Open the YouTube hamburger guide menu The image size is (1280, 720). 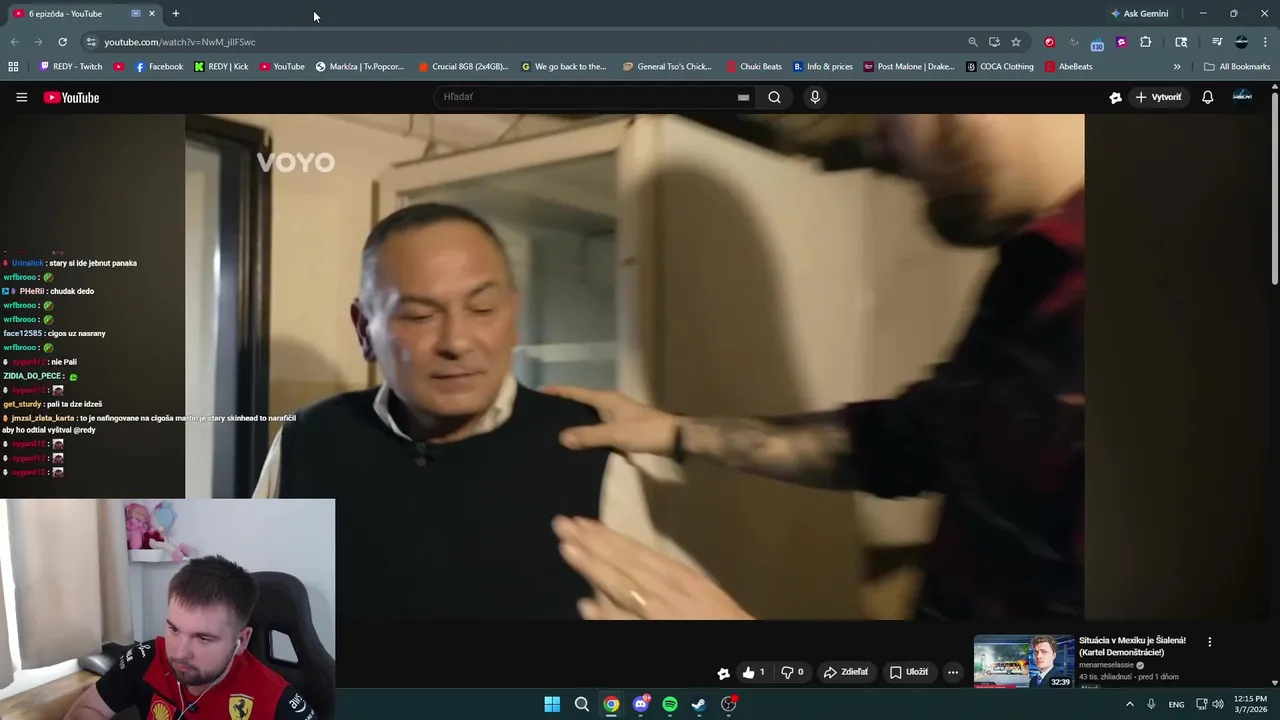(21, 97)
